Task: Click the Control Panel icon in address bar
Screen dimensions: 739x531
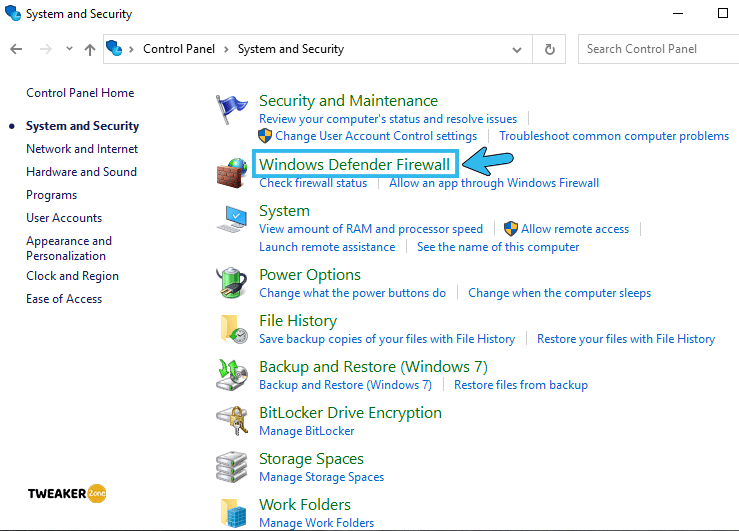Action: click(x=114, y=48)
